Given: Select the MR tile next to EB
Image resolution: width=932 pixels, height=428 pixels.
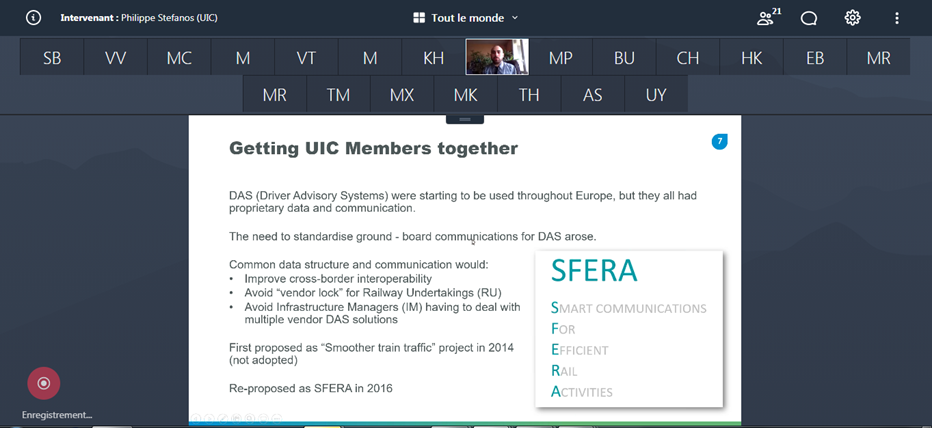Looking at the screenshot, I should pyautogui.click(x=879, y=58).
